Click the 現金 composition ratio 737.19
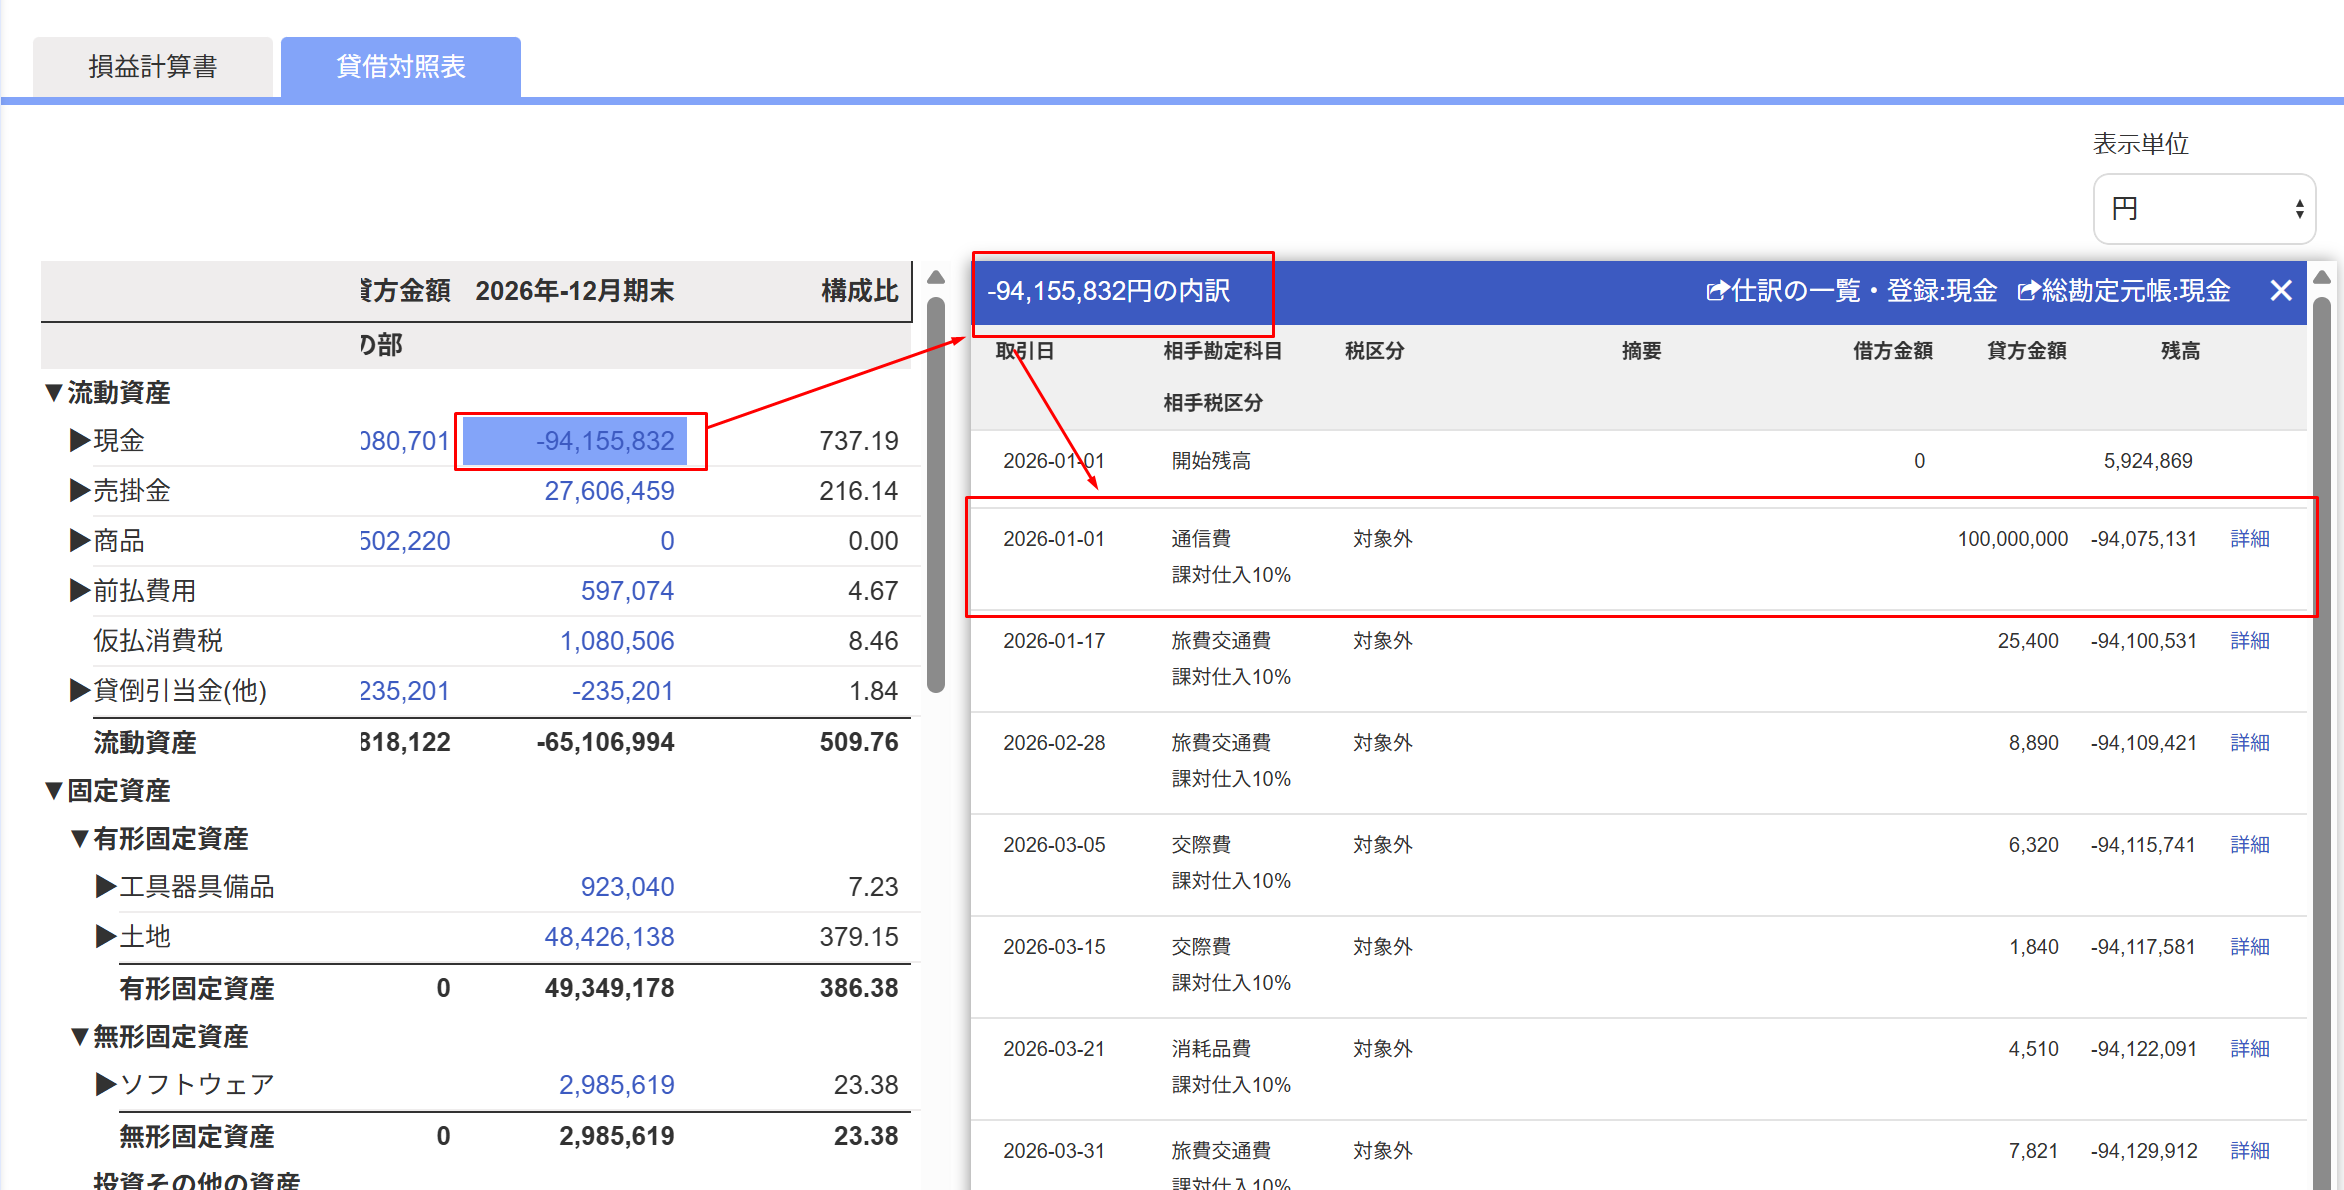The width and height of the screenshot is (2344, 1190). pyautogui.click(x=858, y=441)
